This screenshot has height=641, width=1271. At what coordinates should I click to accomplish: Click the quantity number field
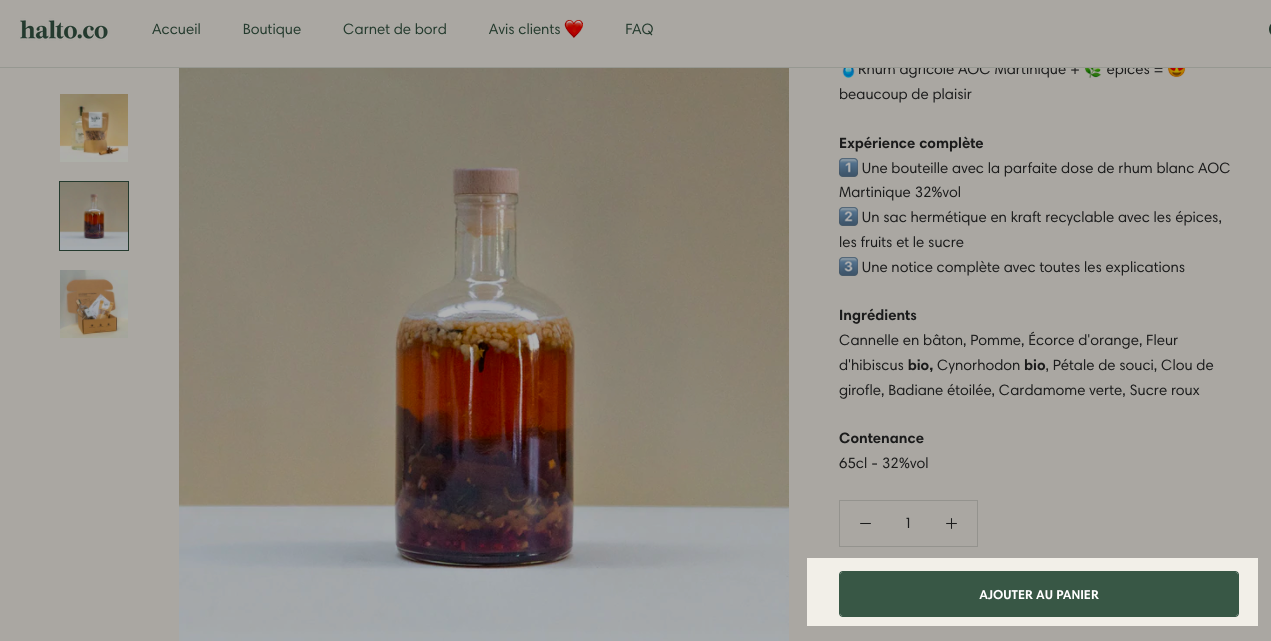[908, 523]
